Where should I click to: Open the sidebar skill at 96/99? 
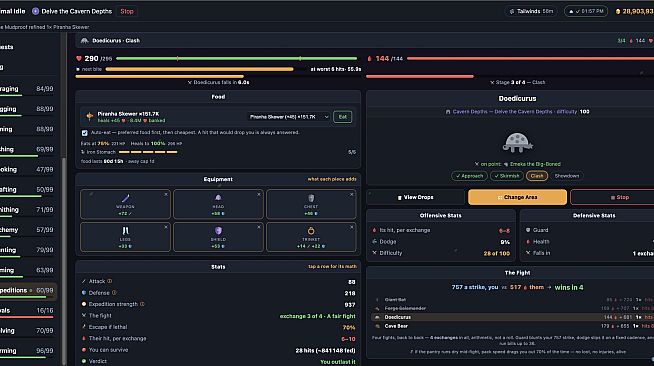pos(27,351)
